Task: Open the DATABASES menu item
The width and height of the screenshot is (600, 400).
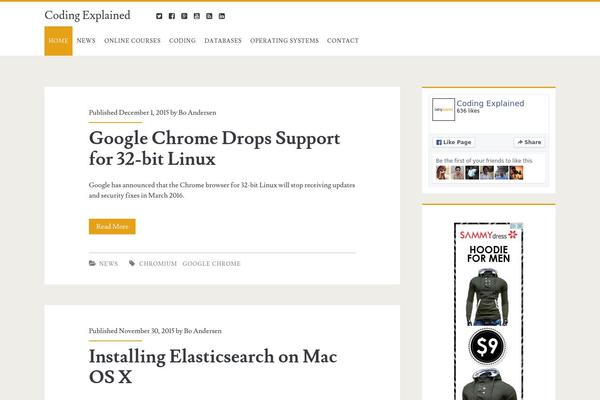Action: click(223, 41)
